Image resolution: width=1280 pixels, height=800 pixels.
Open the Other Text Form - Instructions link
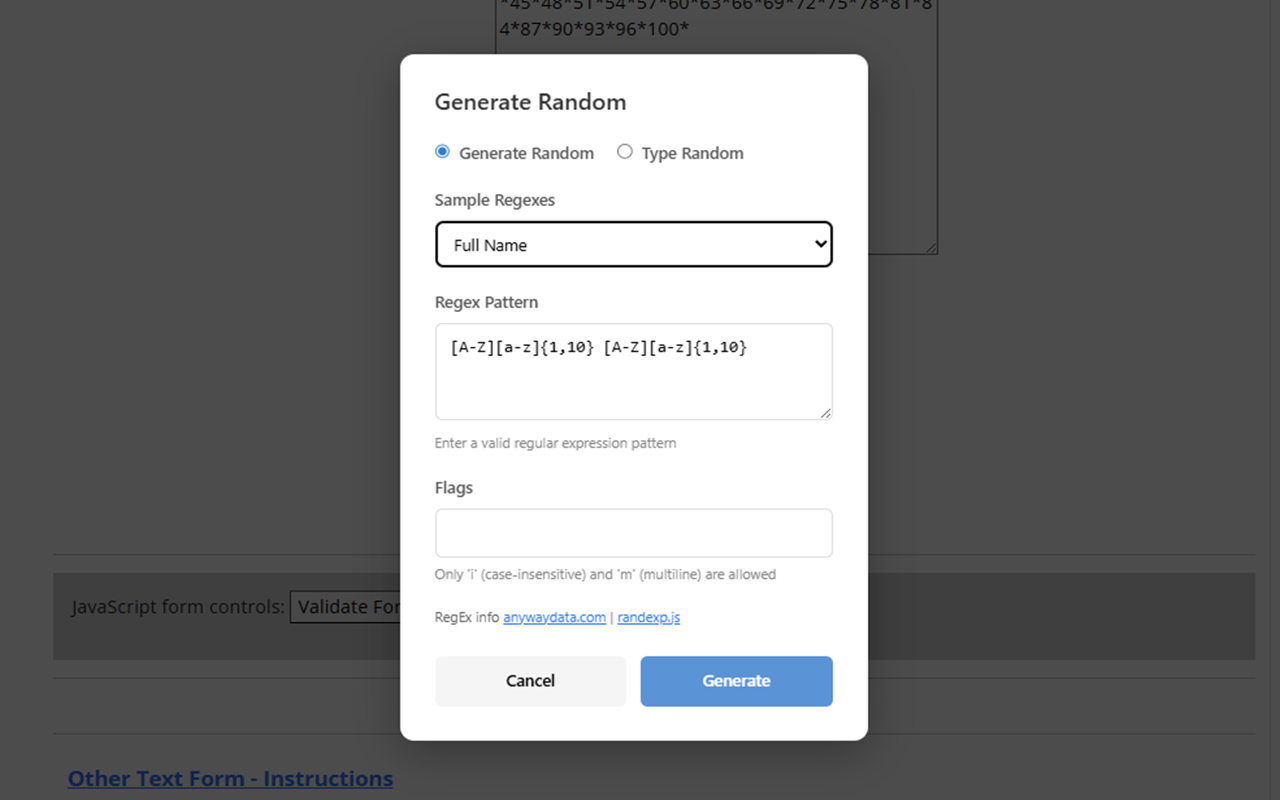click(x=230, y=778)
